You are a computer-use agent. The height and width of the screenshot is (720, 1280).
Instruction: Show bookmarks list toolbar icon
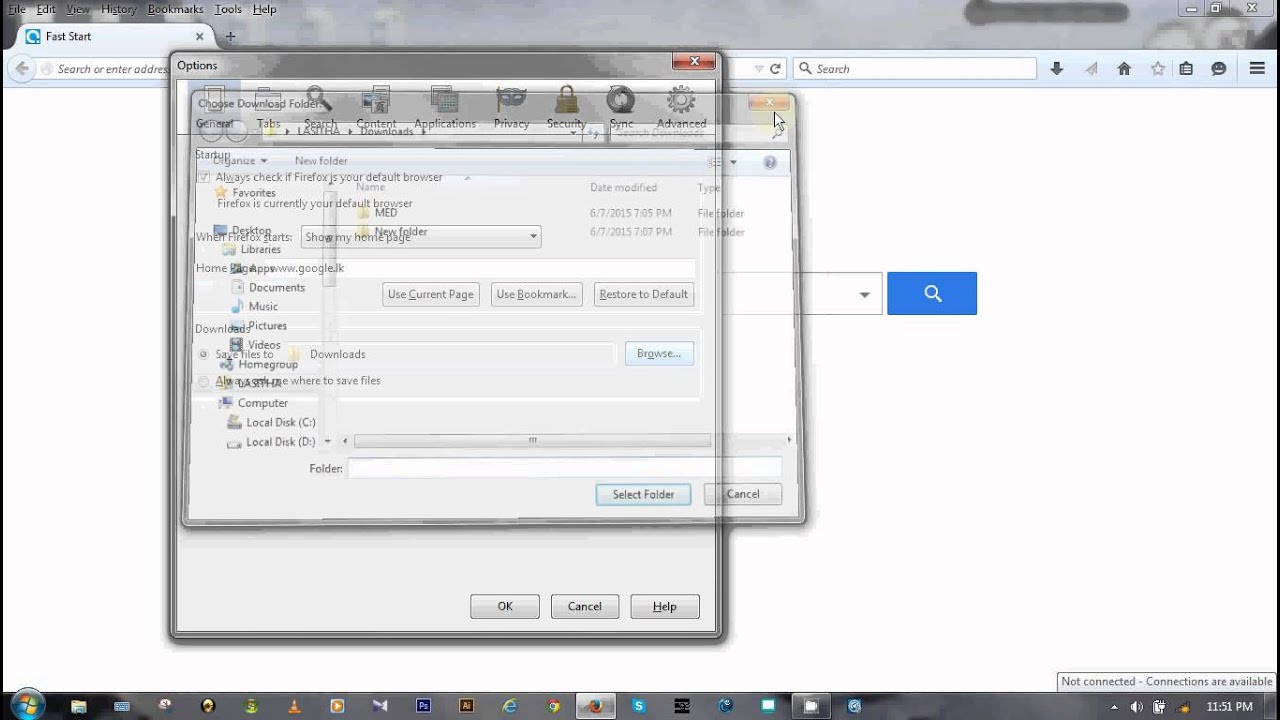point(1186,69)
